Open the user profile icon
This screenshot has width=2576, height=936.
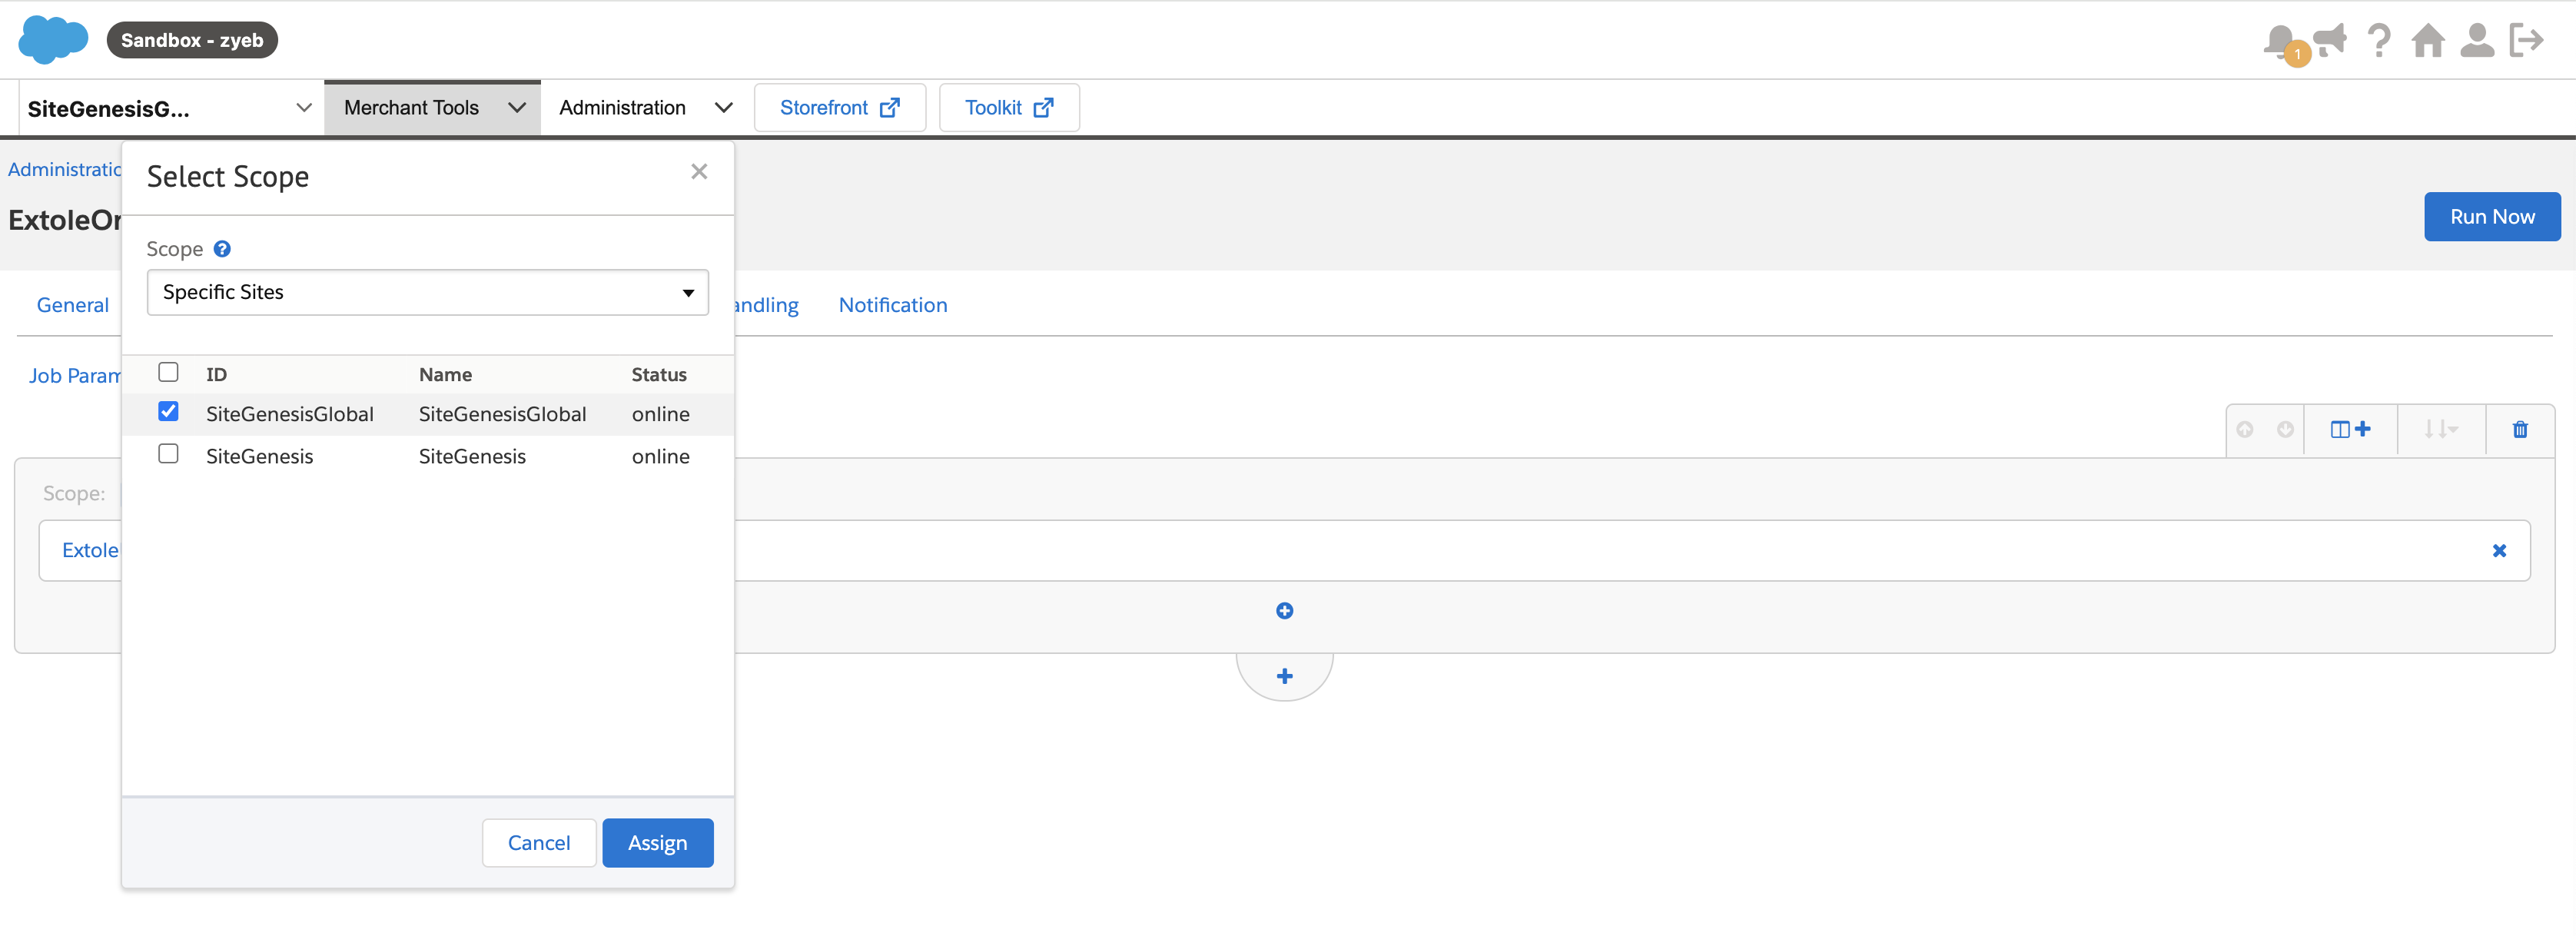[2477, 41]
